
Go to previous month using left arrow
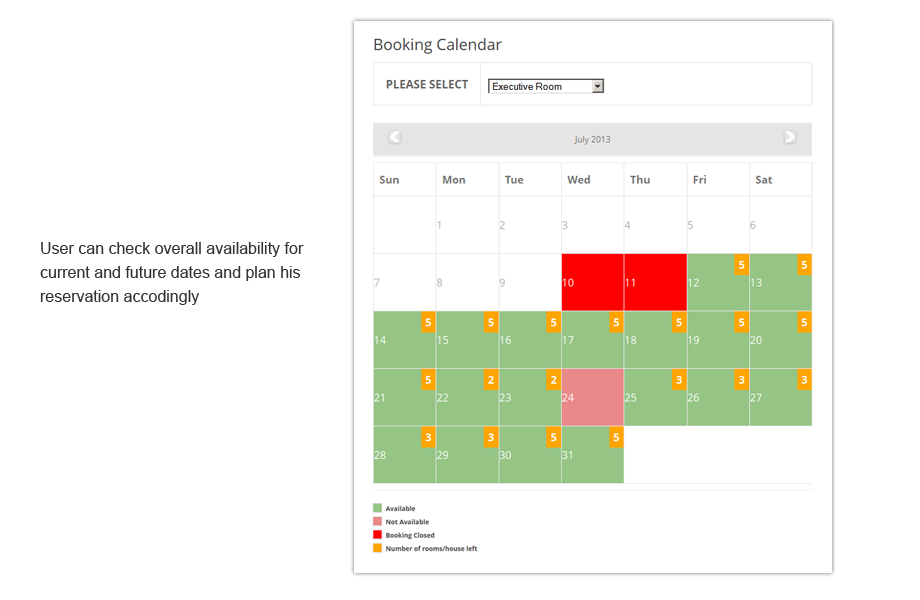395,137
